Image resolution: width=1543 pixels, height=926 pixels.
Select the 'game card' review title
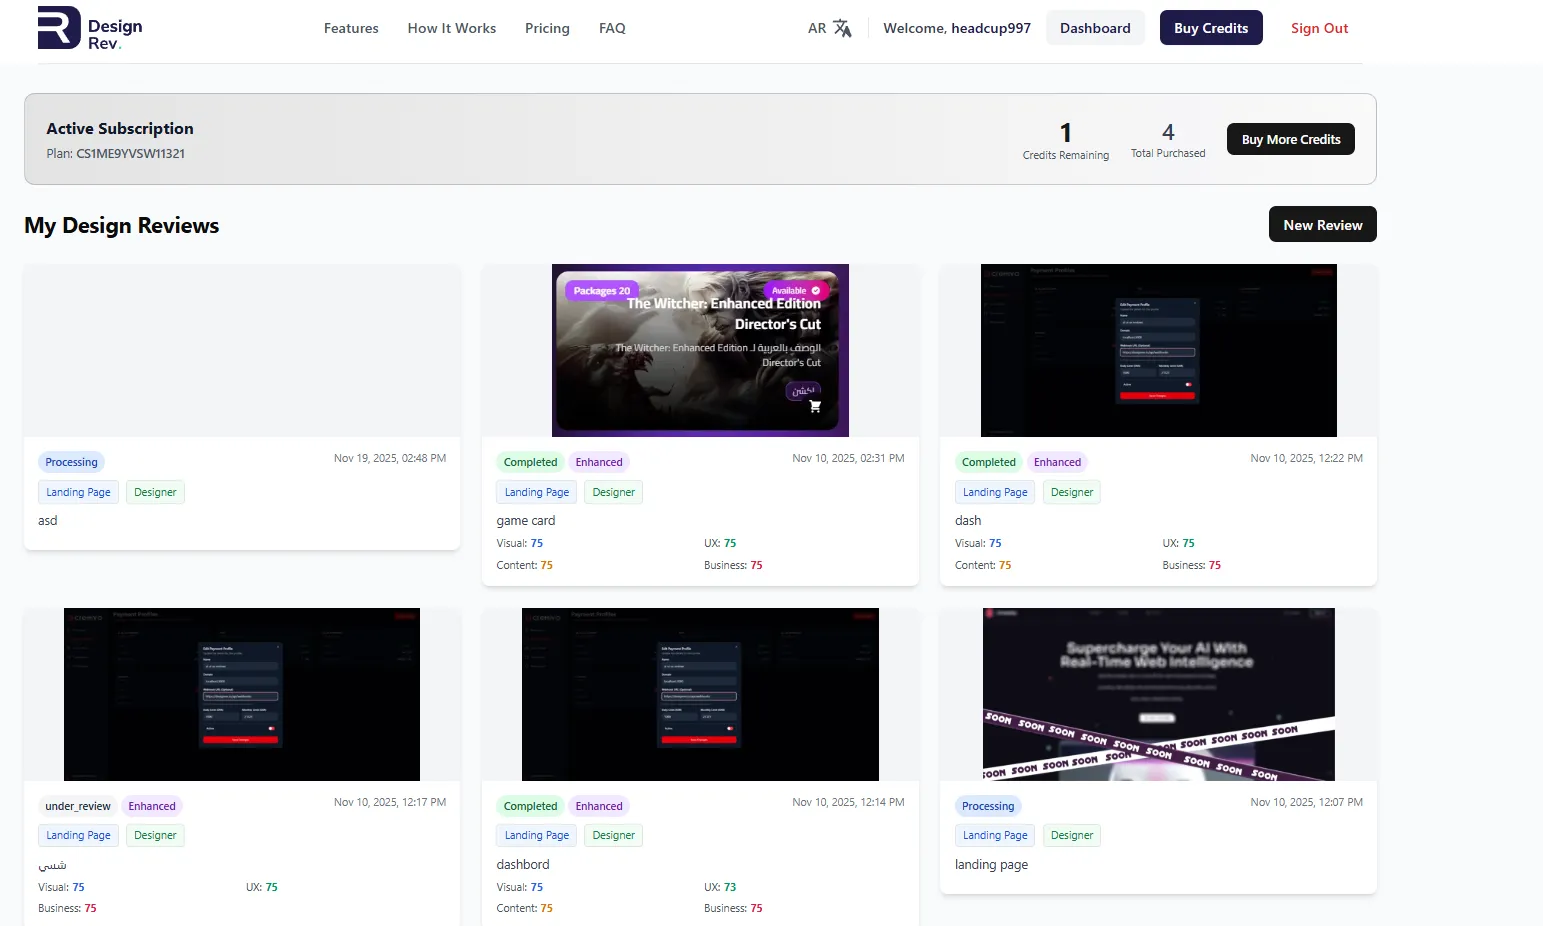pos(526,521)
